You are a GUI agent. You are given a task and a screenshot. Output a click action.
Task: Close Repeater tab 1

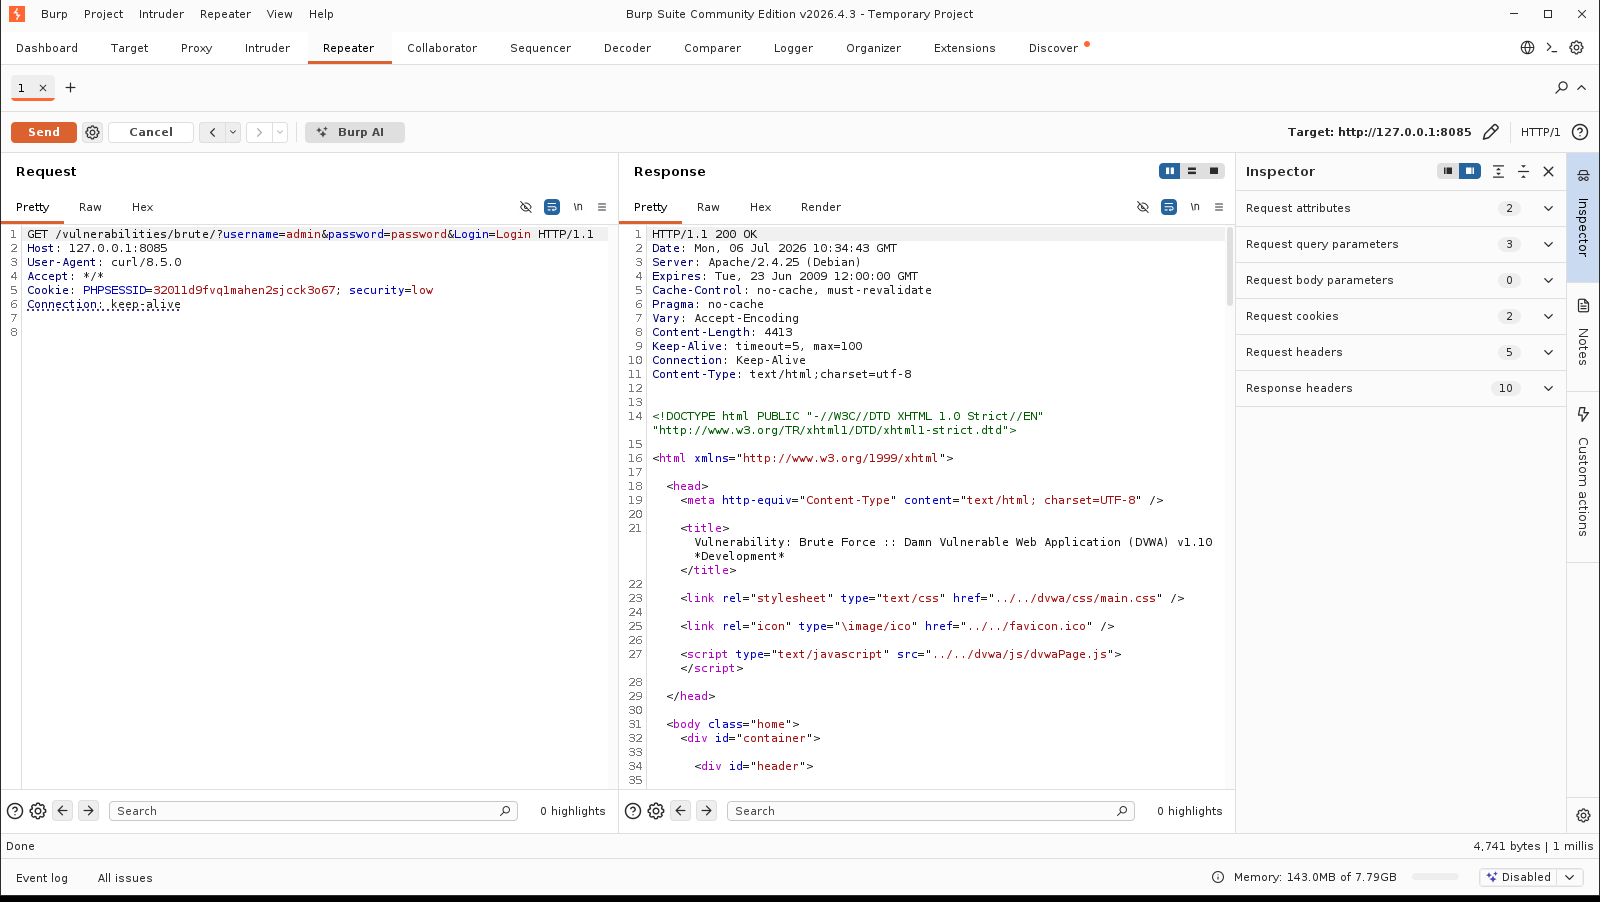click(43, 88)
